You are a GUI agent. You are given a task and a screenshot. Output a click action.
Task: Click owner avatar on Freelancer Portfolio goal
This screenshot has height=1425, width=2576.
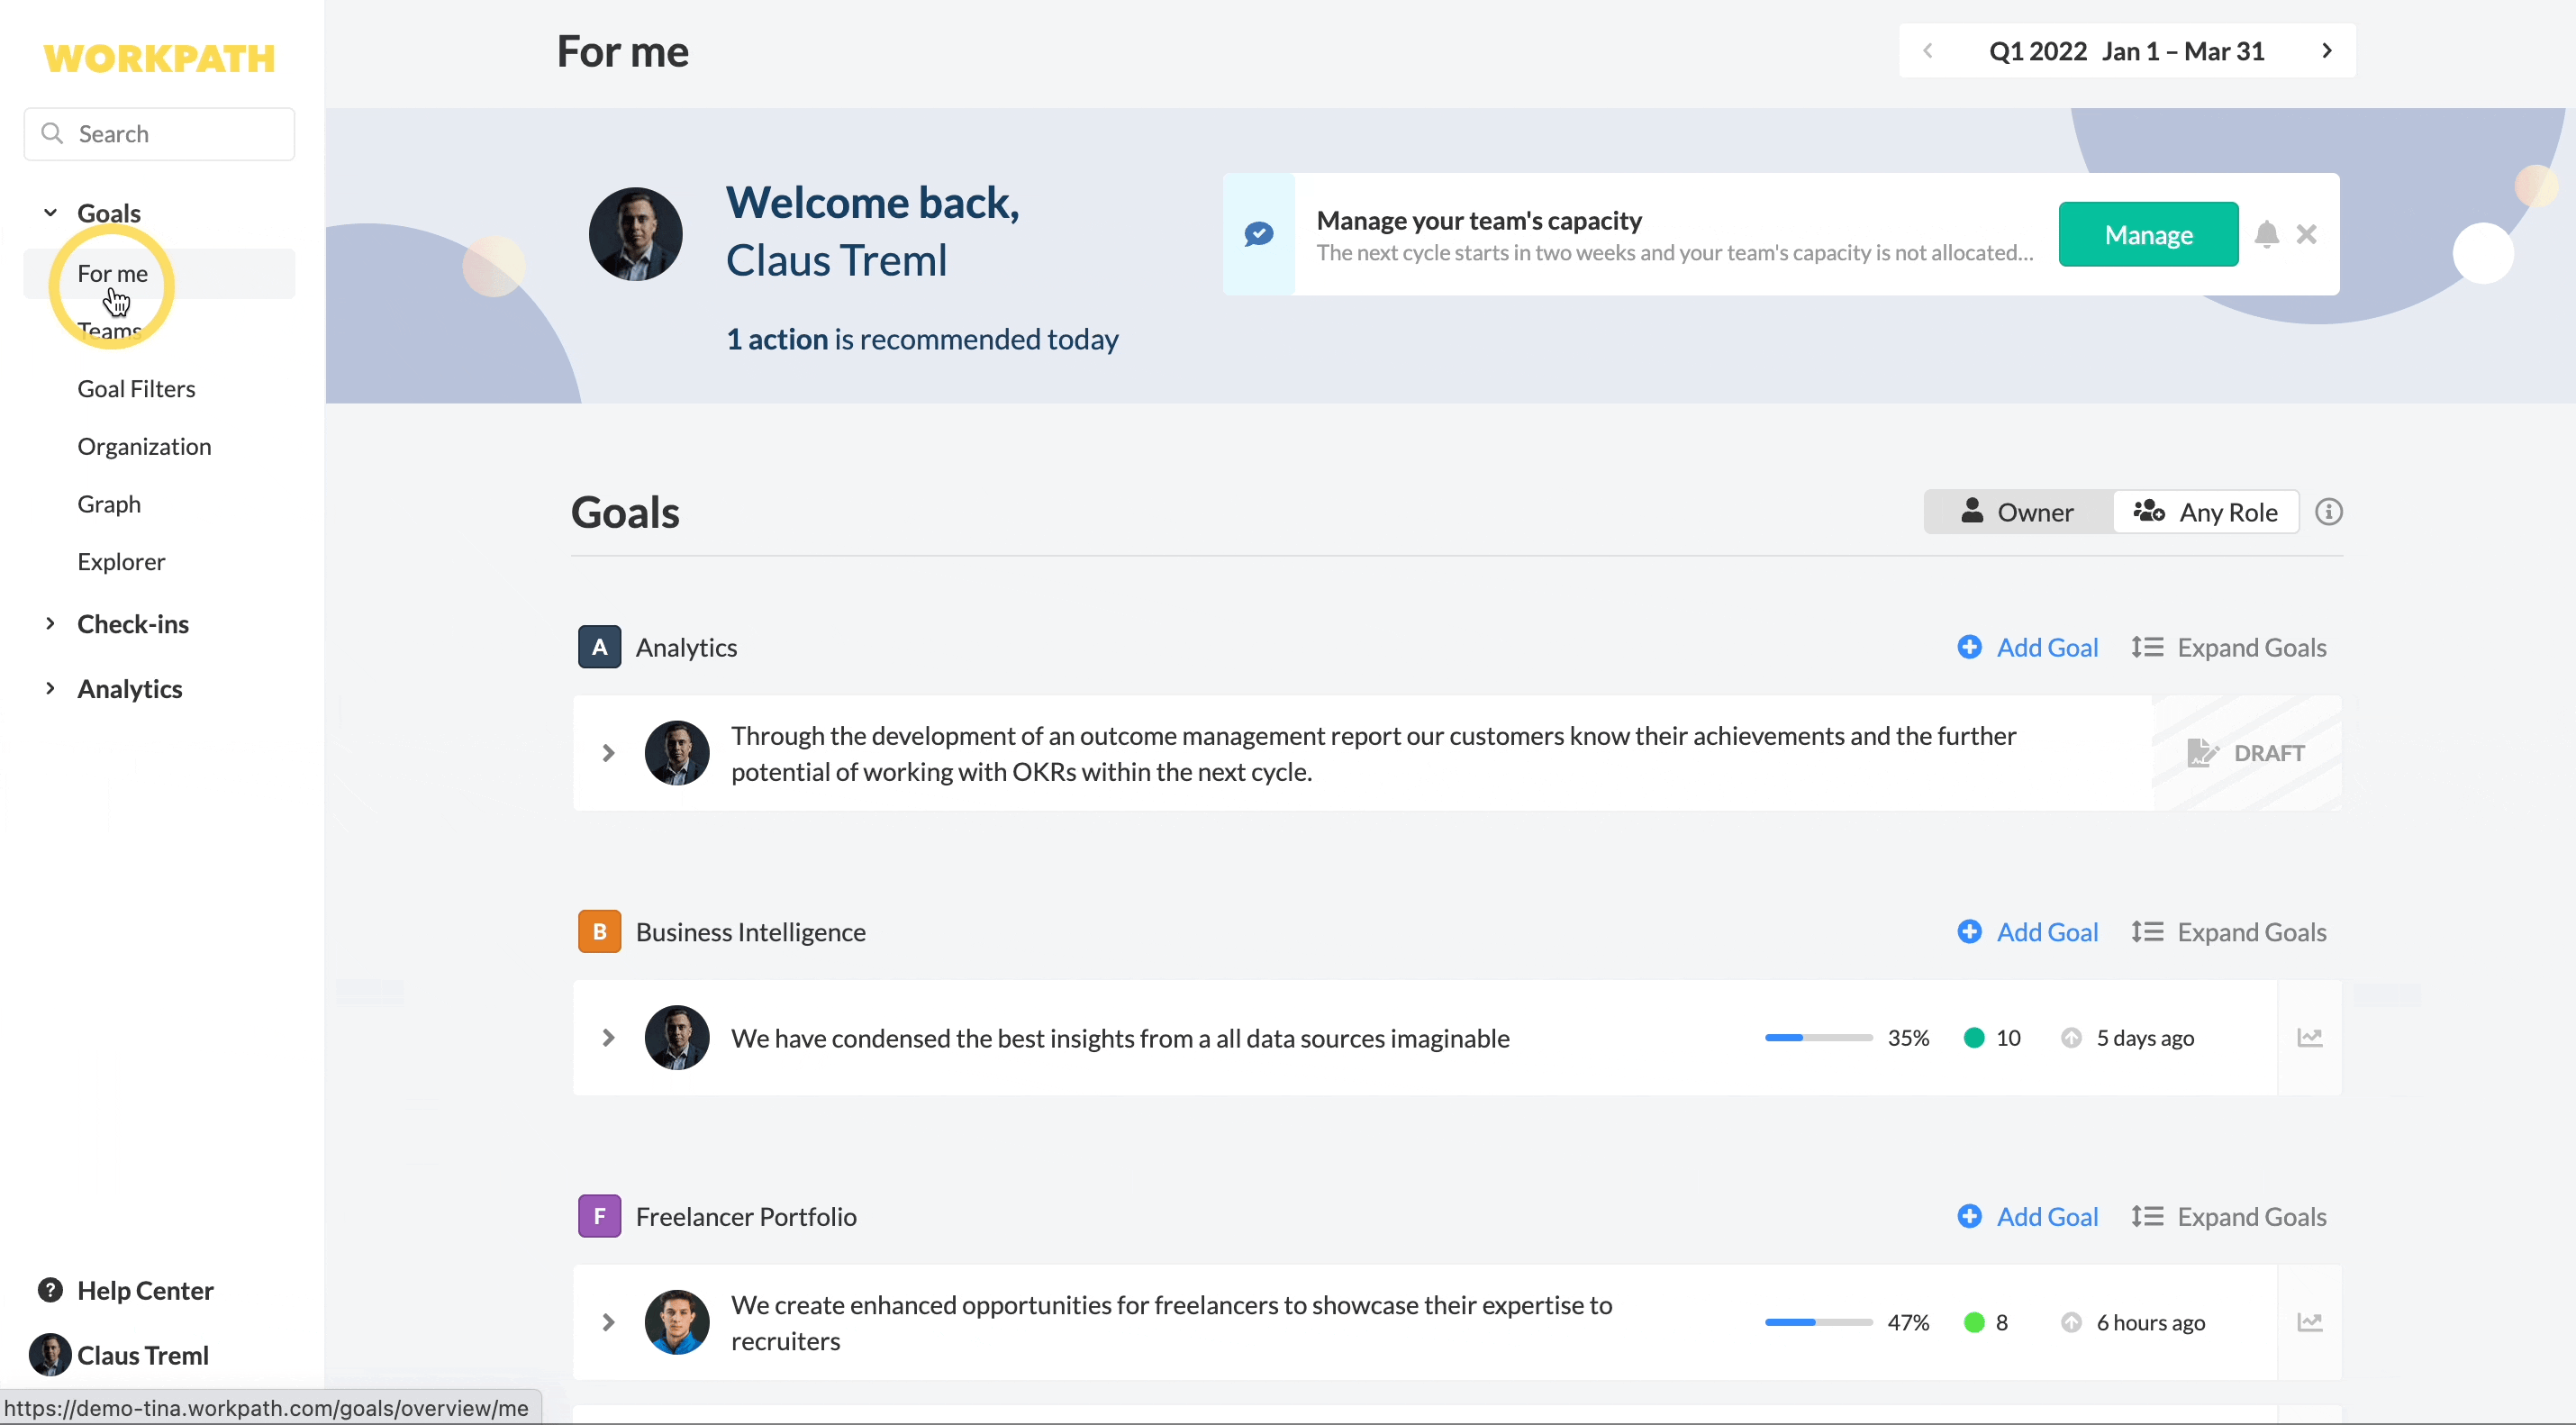click(x=677, y=1322)
